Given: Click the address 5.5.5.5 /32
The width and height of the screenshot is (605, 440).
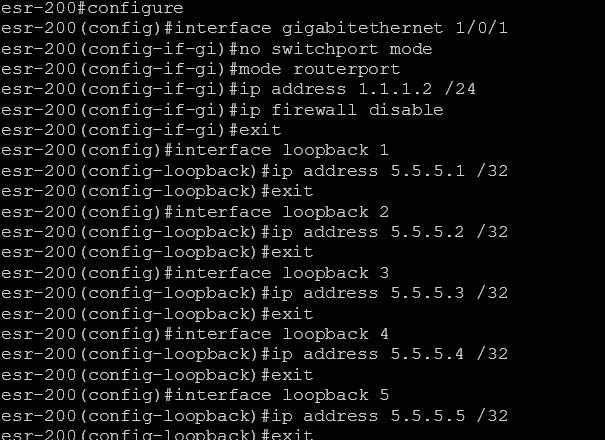Looking at the screenshot, I should click(x=449, y=416).
